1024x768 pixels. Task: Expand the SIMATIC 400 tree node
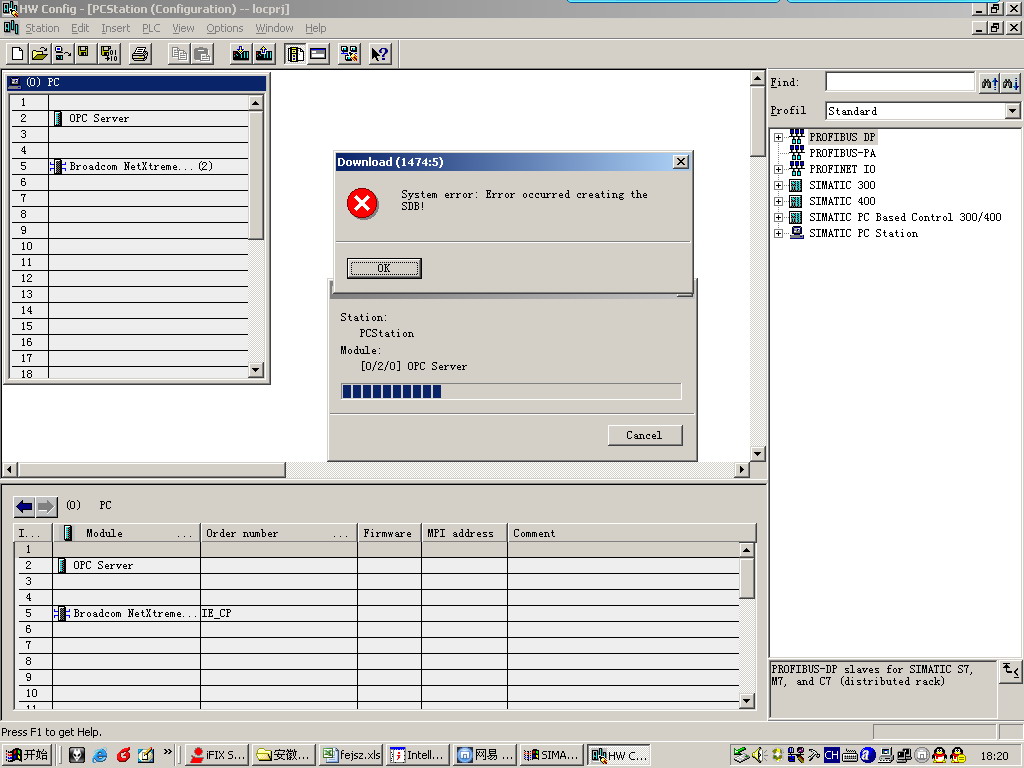[x=778, y=201]
